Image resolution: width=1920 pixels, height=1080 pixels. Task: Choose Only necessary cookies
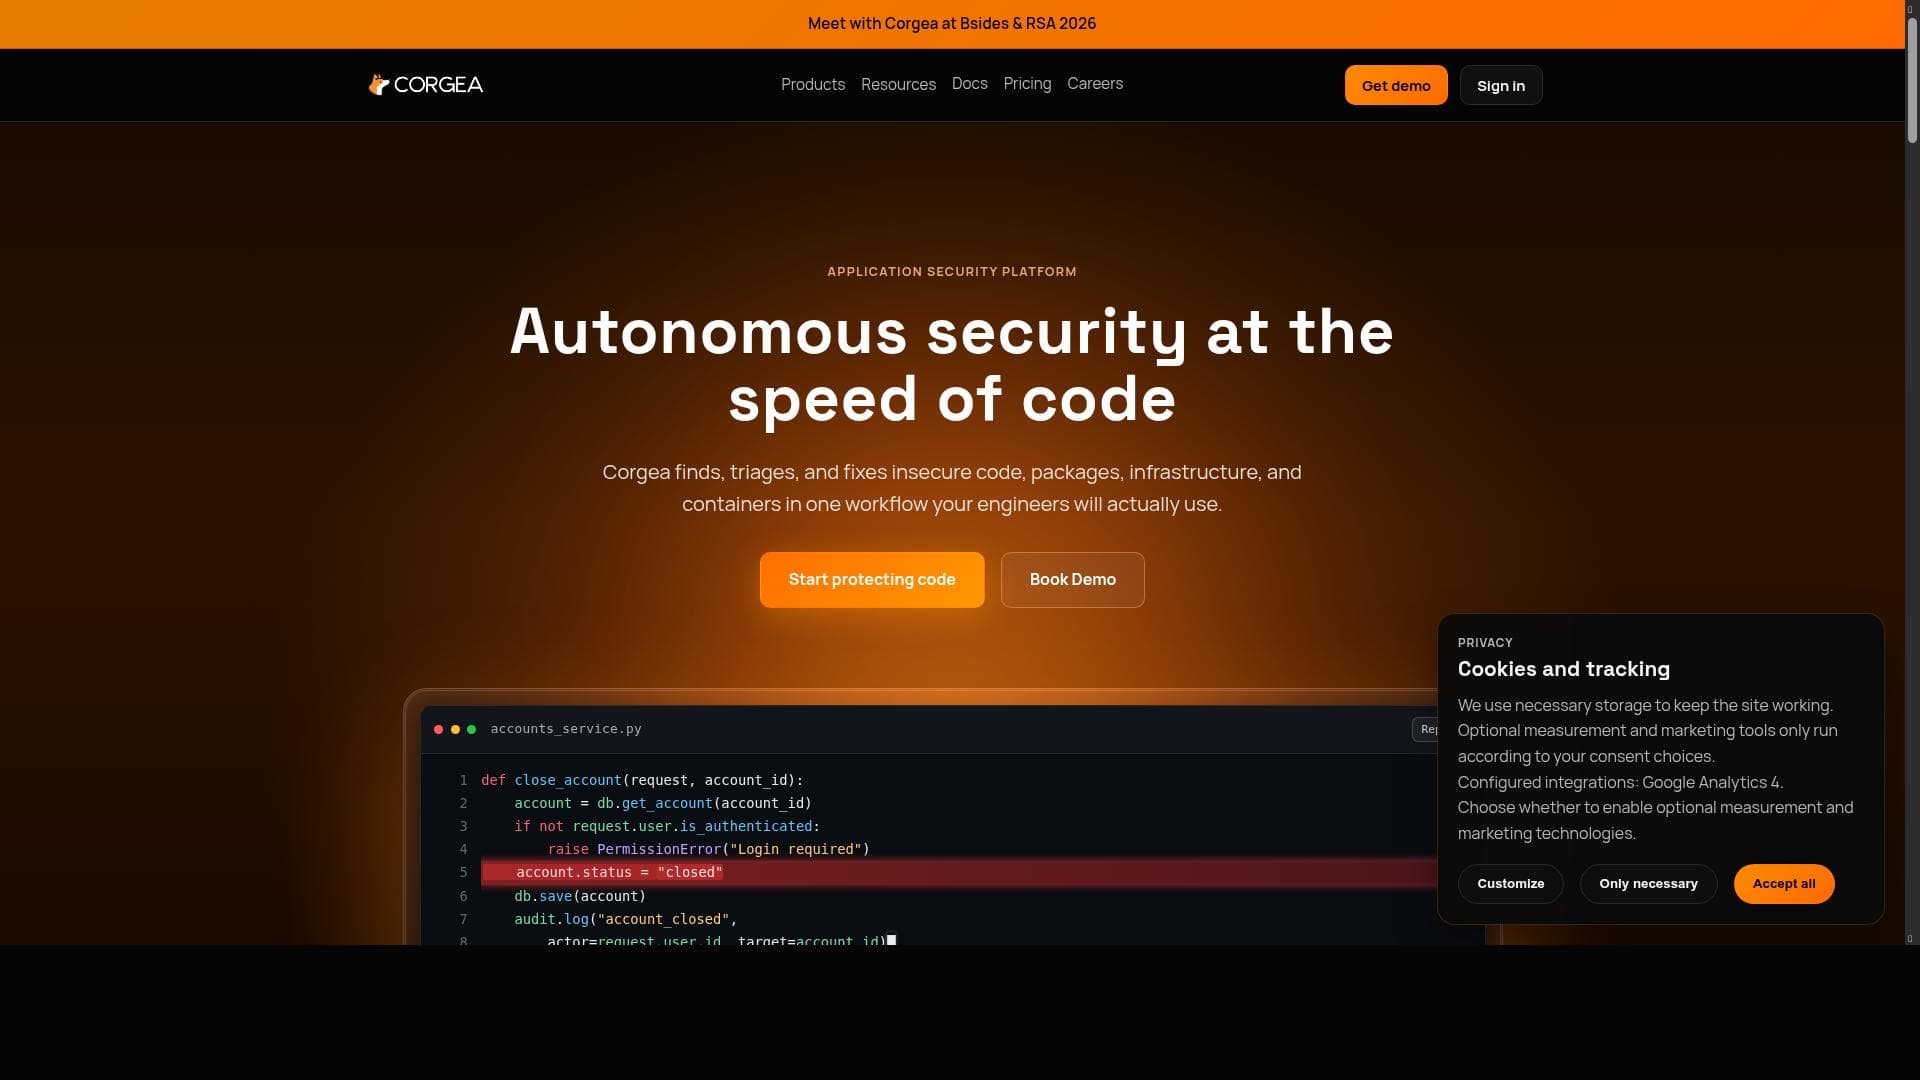(1647, 884)
